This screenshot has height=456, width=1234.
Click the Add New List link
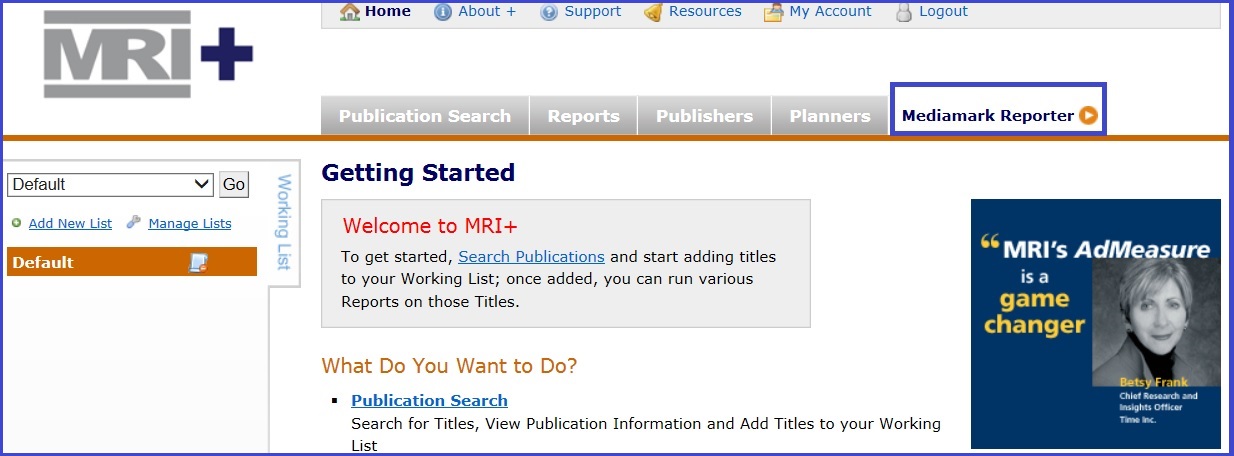(70, 224)
